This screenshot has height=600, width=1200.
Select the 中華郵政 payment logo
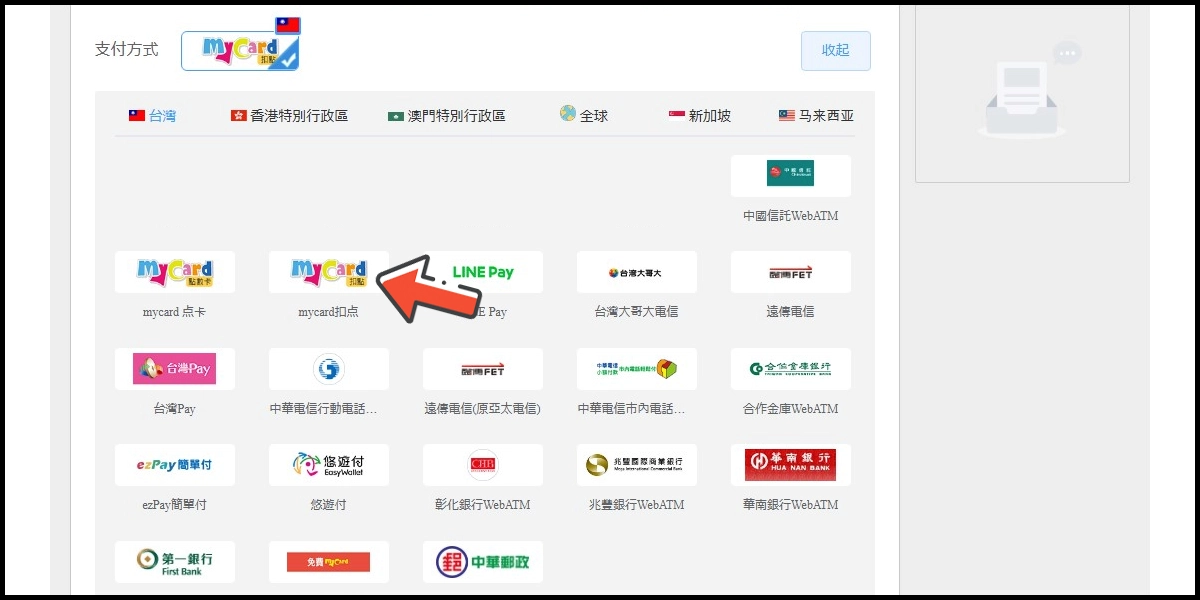[483, 562]
